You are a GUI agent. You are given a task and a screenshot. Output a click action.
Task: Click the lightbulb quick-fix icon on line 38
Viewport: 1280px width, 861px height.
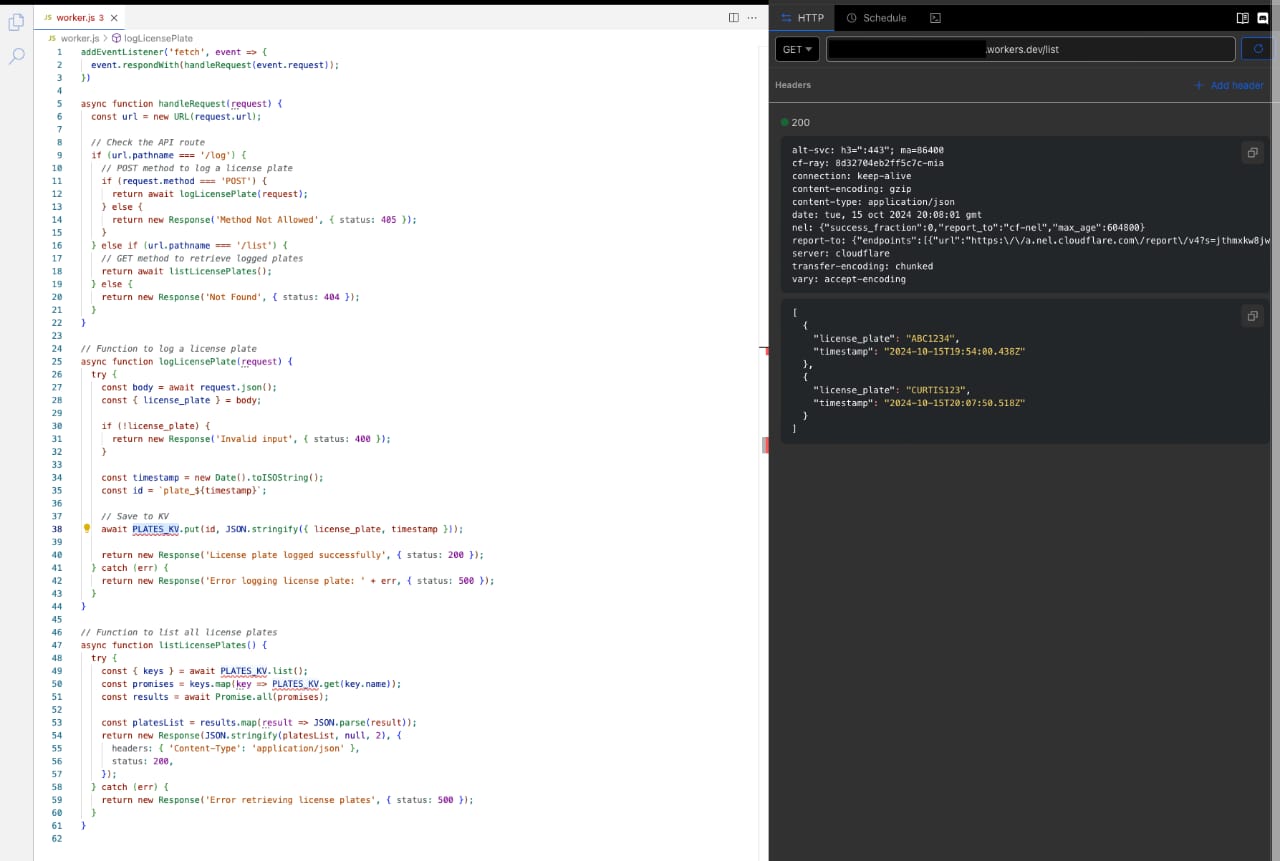[87, 528]
